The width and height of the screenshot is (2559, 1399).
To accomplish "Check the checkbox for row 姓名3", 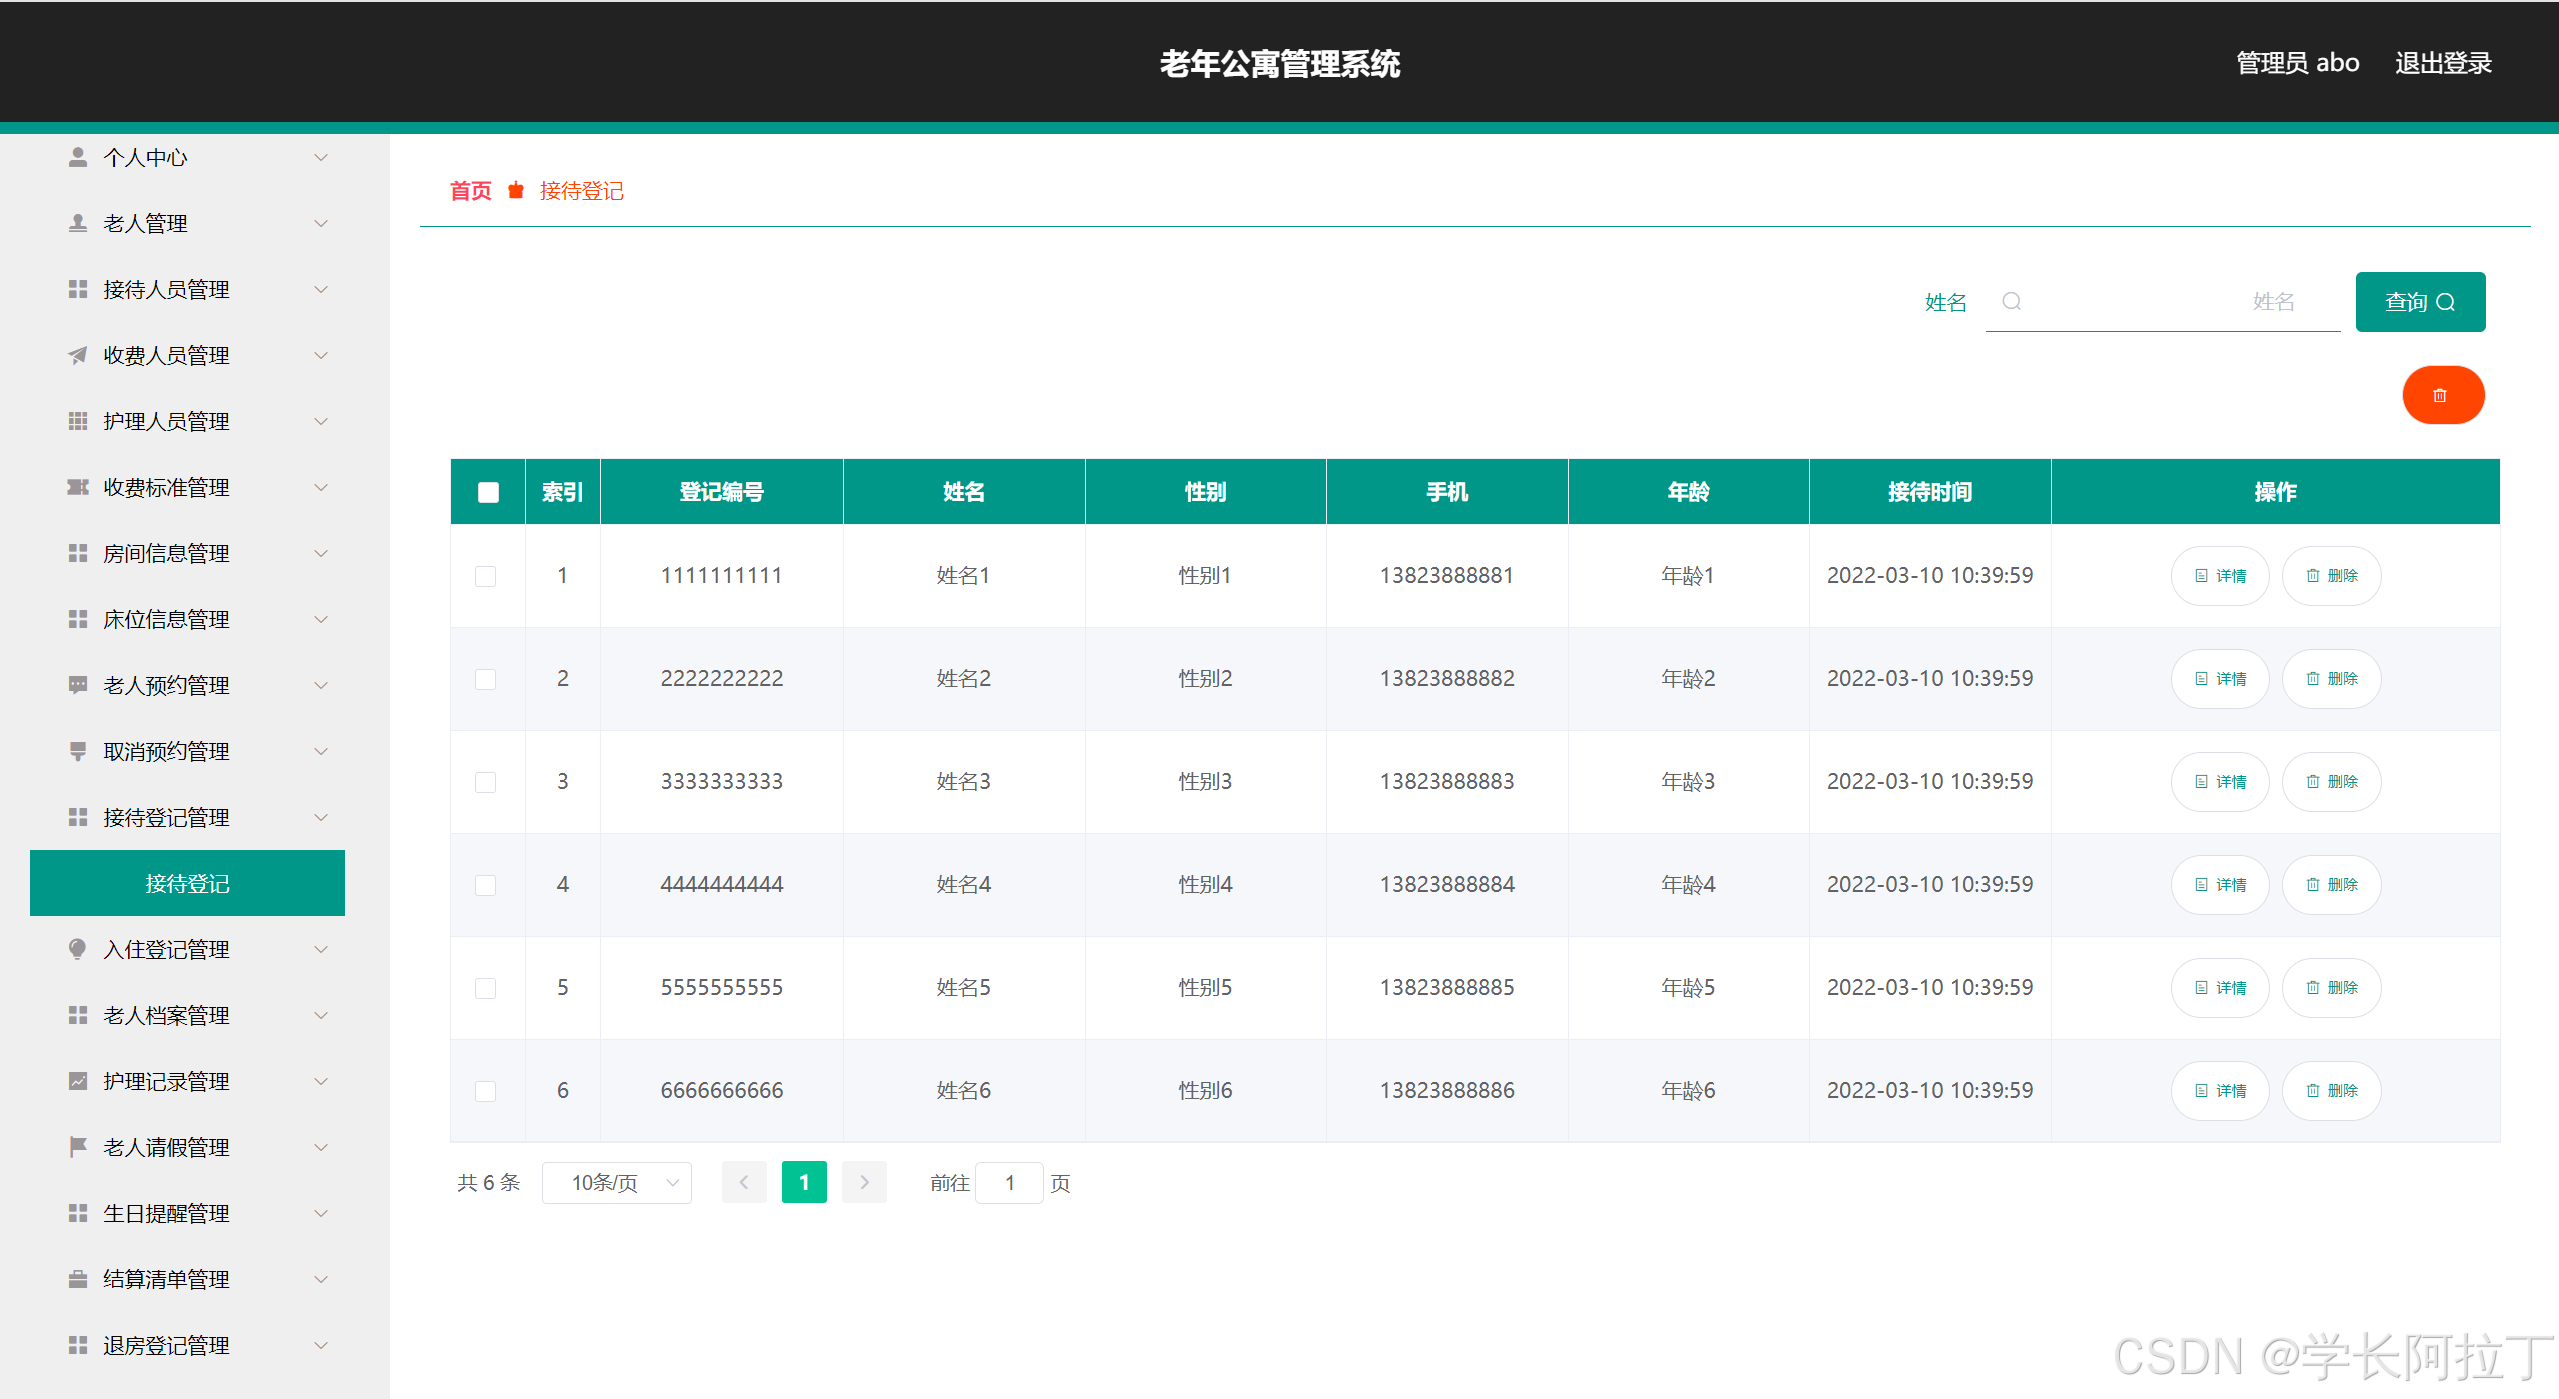I will [x=485, y=782].
